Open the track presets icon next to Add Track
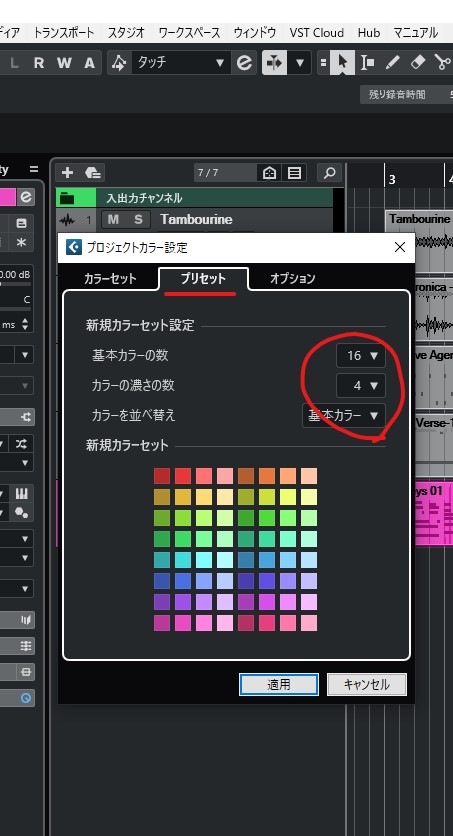The height and width of the screenshot is (836, 453). (93, 173)
